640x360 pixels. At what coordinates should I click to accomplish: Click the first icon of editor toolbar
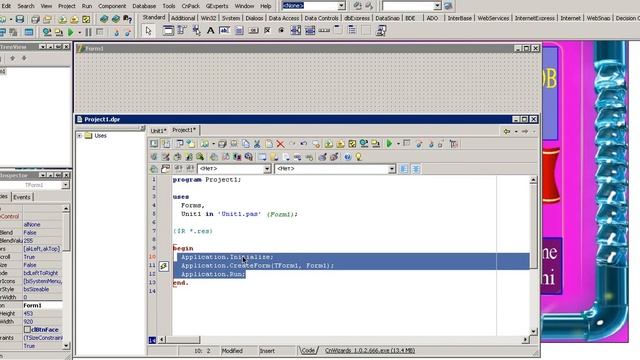154,144
